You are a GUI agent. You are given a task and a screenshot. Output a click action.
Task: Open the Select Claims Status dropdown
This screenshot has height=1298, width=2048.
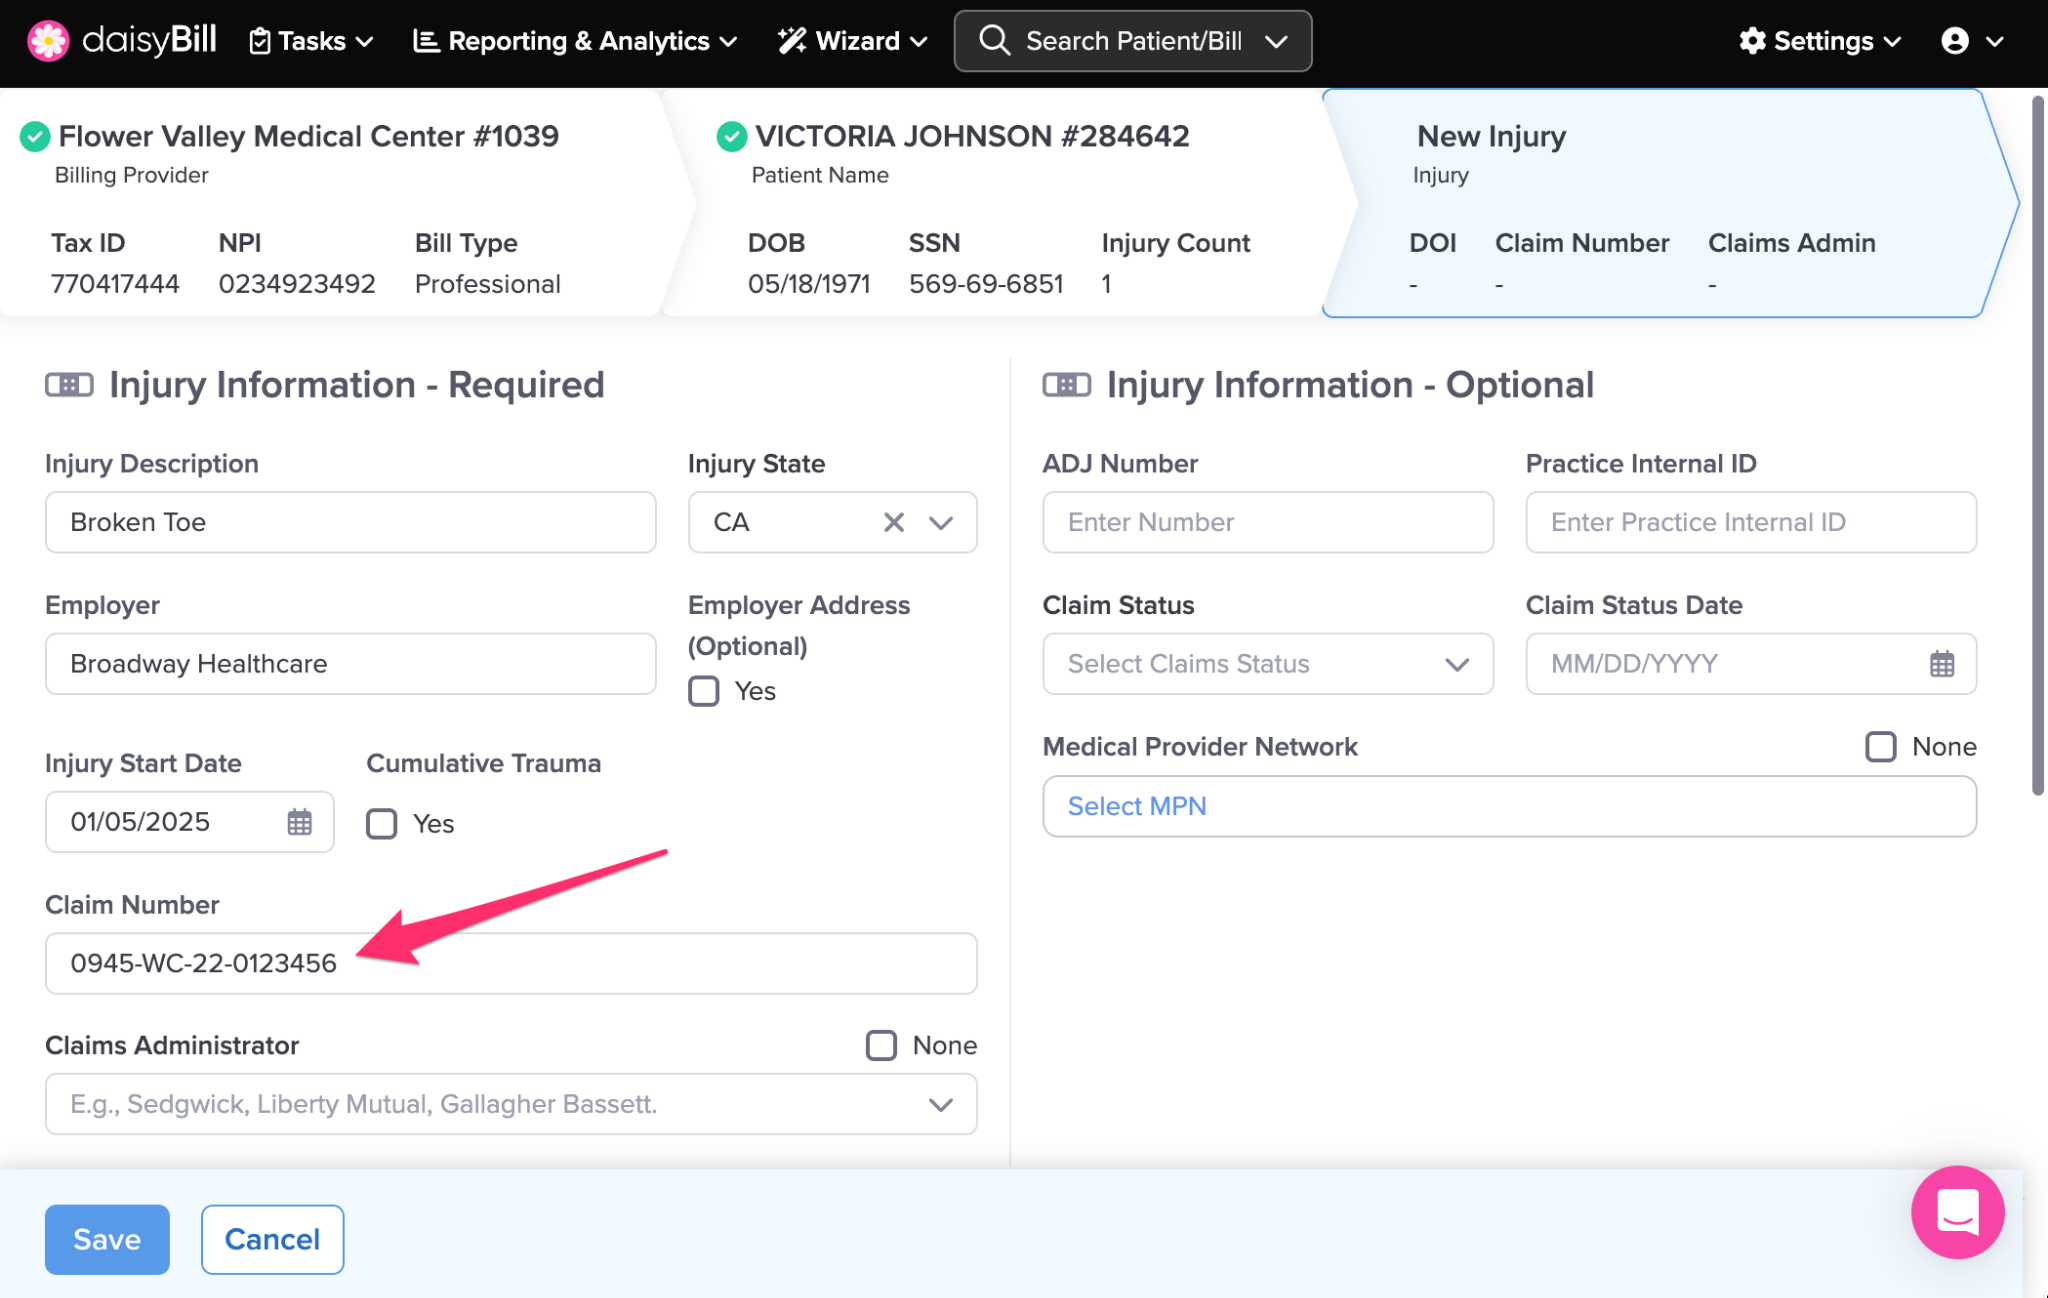tap(1267, 664)
